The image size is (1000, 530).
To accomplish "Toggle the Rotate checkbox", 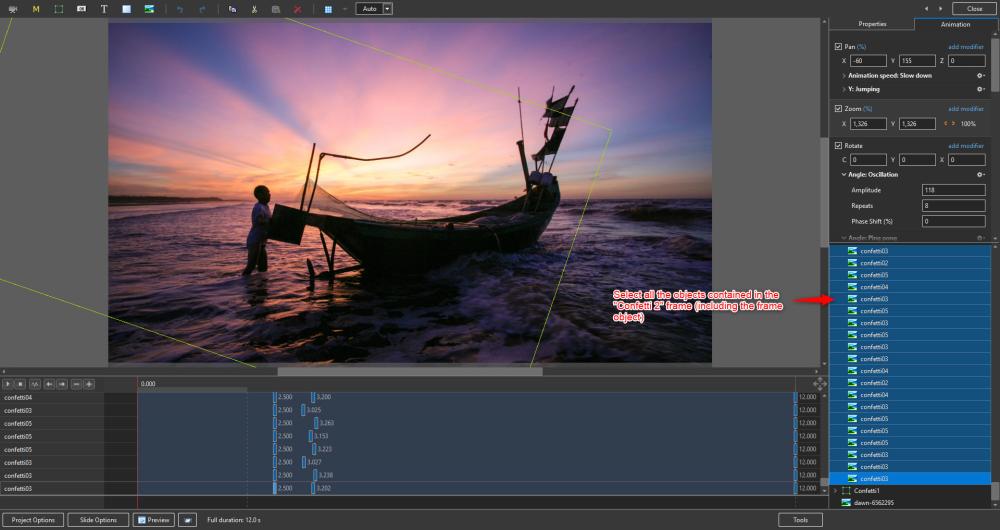I will pos(838,146).
